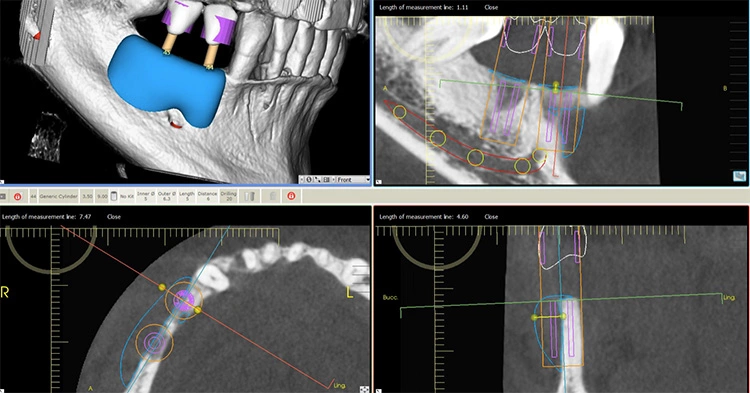Click the sleeve Length 5 field
Image resolution: width=750 pixels, height=393 pixels.
coord(187,196)
